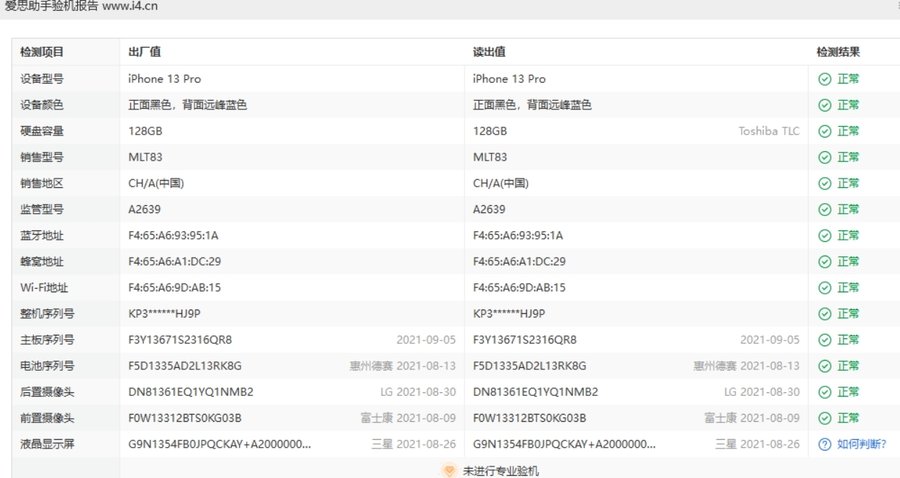Click the green check icon in 硬盘容量 row

point(824,131)
